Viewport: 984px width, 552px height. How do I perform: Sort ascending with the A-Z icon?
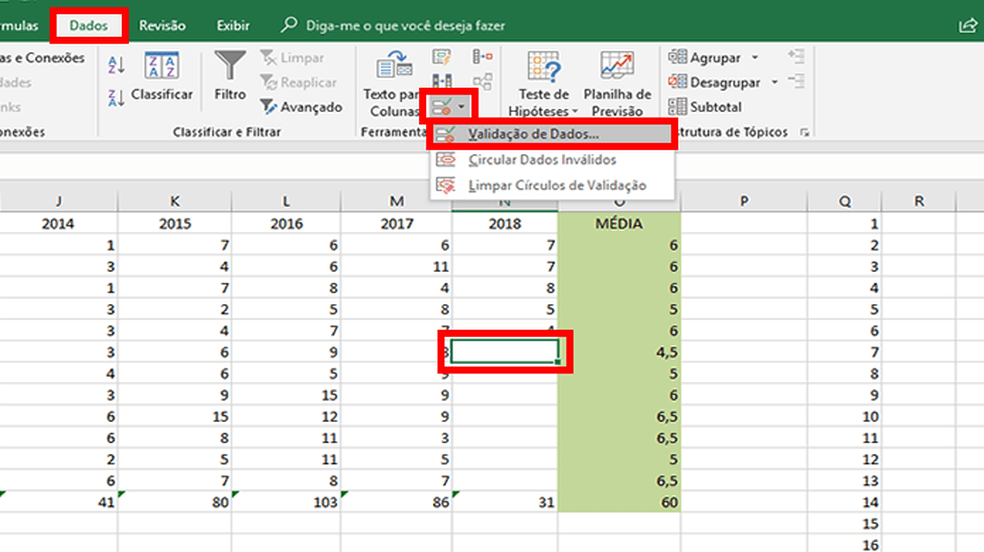pos(116,64)
